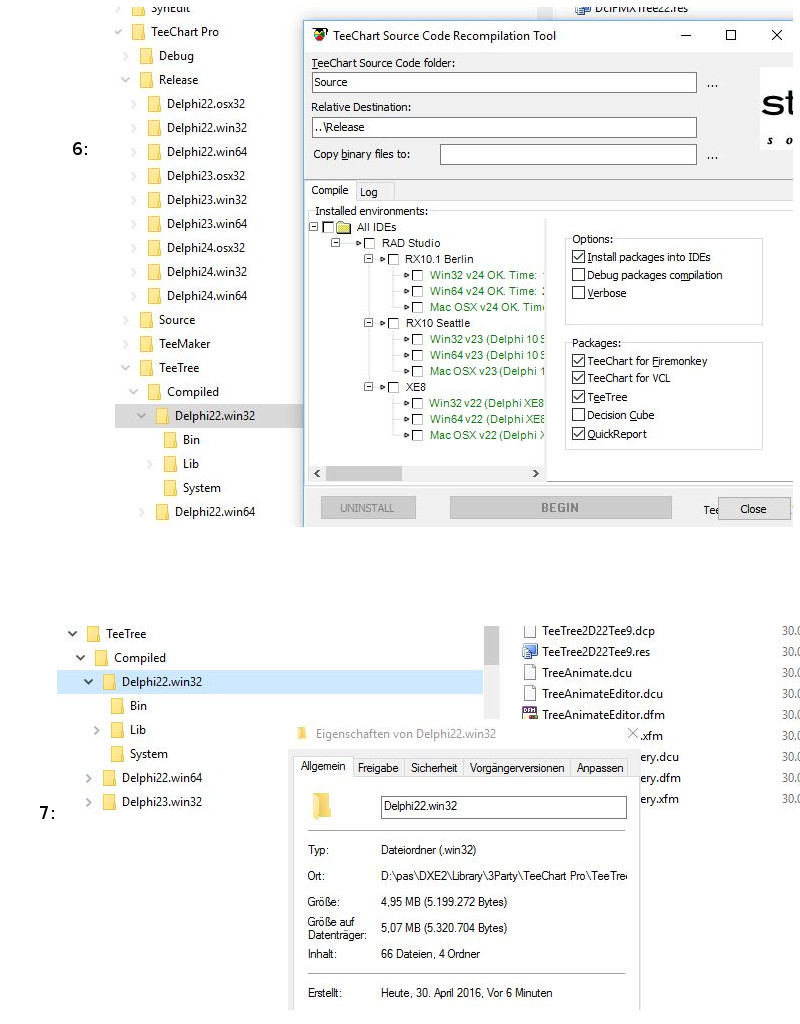The width and height of the screenshot is (800, 1024).
Task: Click the All IDEs folder icon
Action: point(344,227)
